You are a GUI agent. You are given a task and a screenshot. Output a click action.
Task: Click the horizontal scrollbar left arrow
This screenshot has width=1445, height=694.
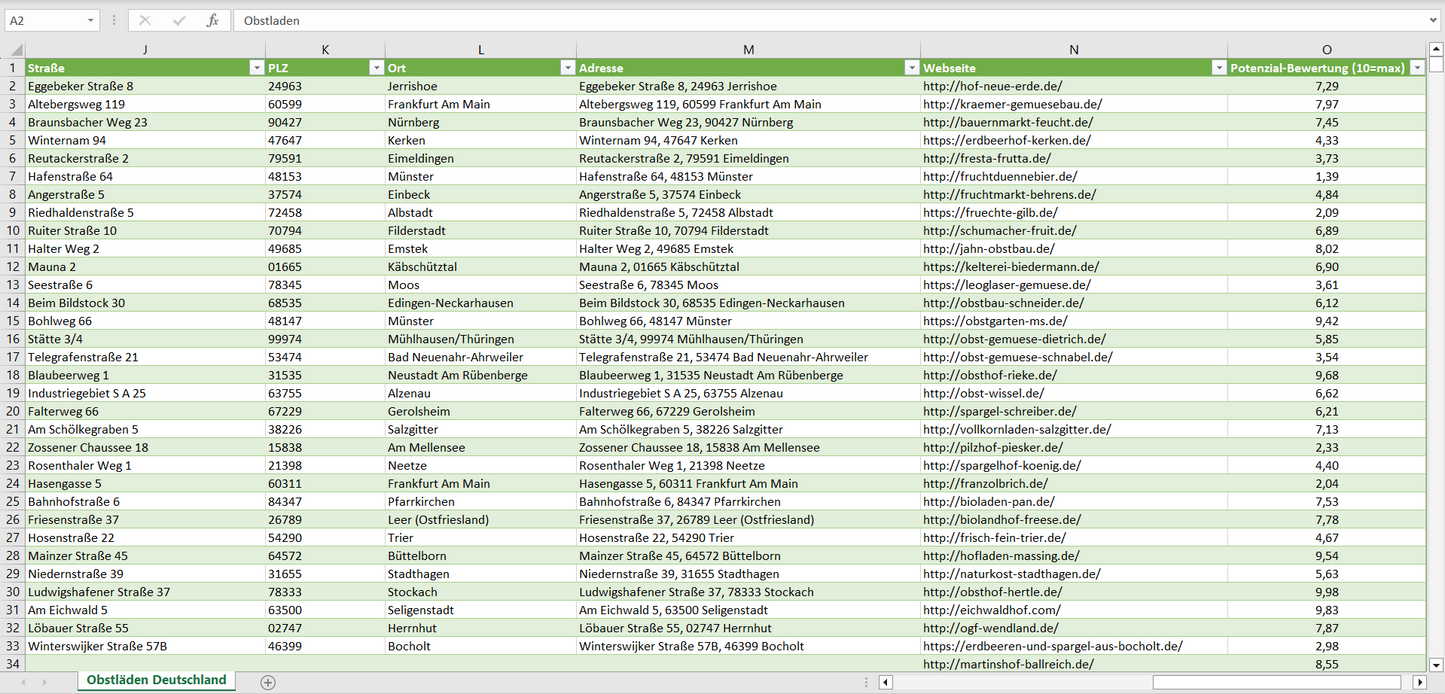coord(886,682)
